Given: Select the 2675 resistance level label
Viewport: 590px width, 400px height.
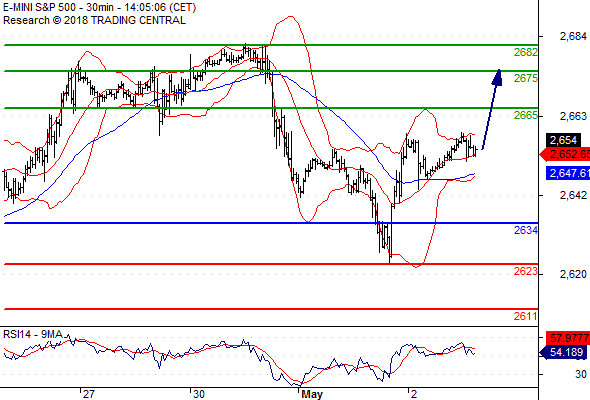Looking at the screenshot, I should tap(526, 78).
